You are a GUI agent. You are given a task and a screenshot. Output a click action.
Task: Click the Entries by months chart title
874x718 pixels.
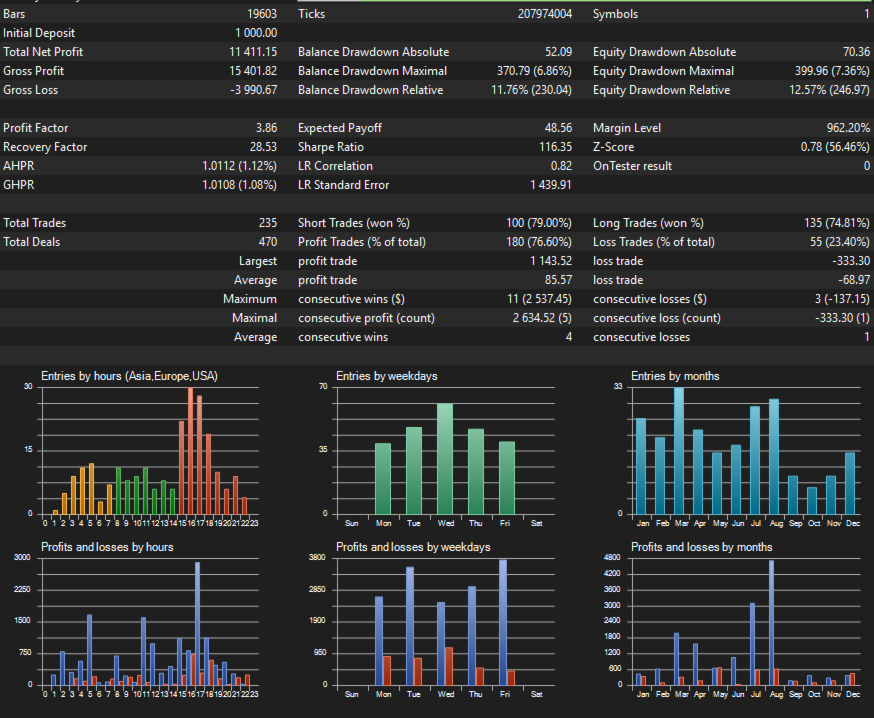[675, 376]
